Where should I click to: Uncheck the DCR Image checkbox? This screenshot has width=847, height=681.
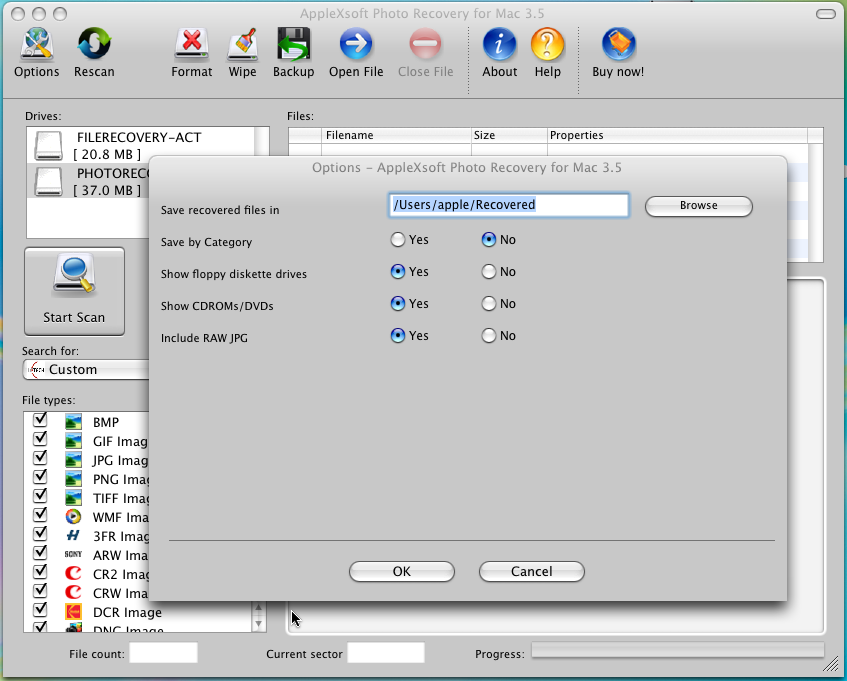(40, 609)
